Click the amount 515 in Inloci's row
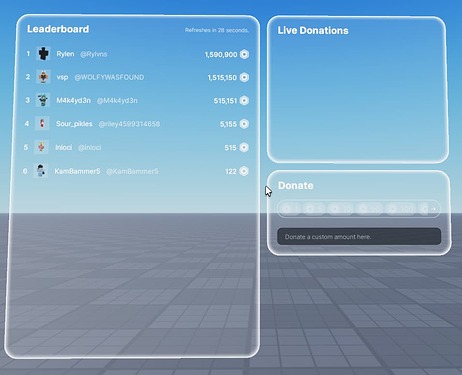The width and height of the screenshot is (462, 375). coord(230,148)
